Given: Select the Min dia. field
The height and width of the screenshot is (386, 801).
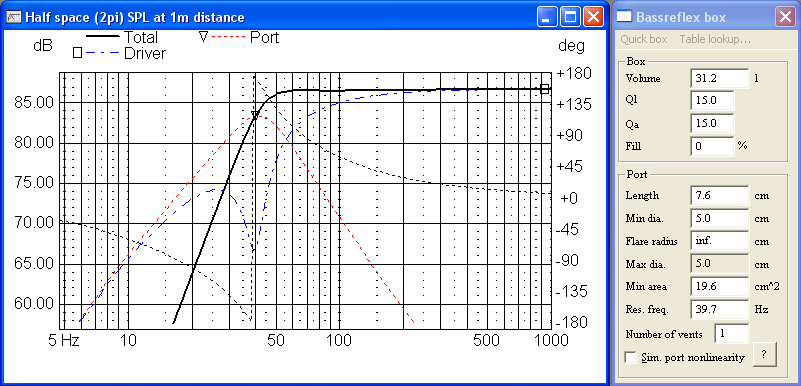Looking at the screenshot, I should (719, 219).
